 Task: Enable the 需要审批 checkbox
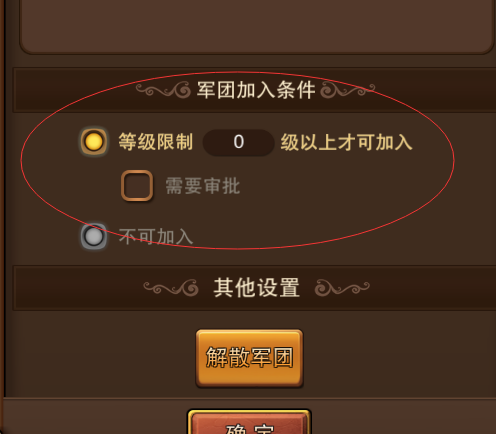(x=137, y=186)
